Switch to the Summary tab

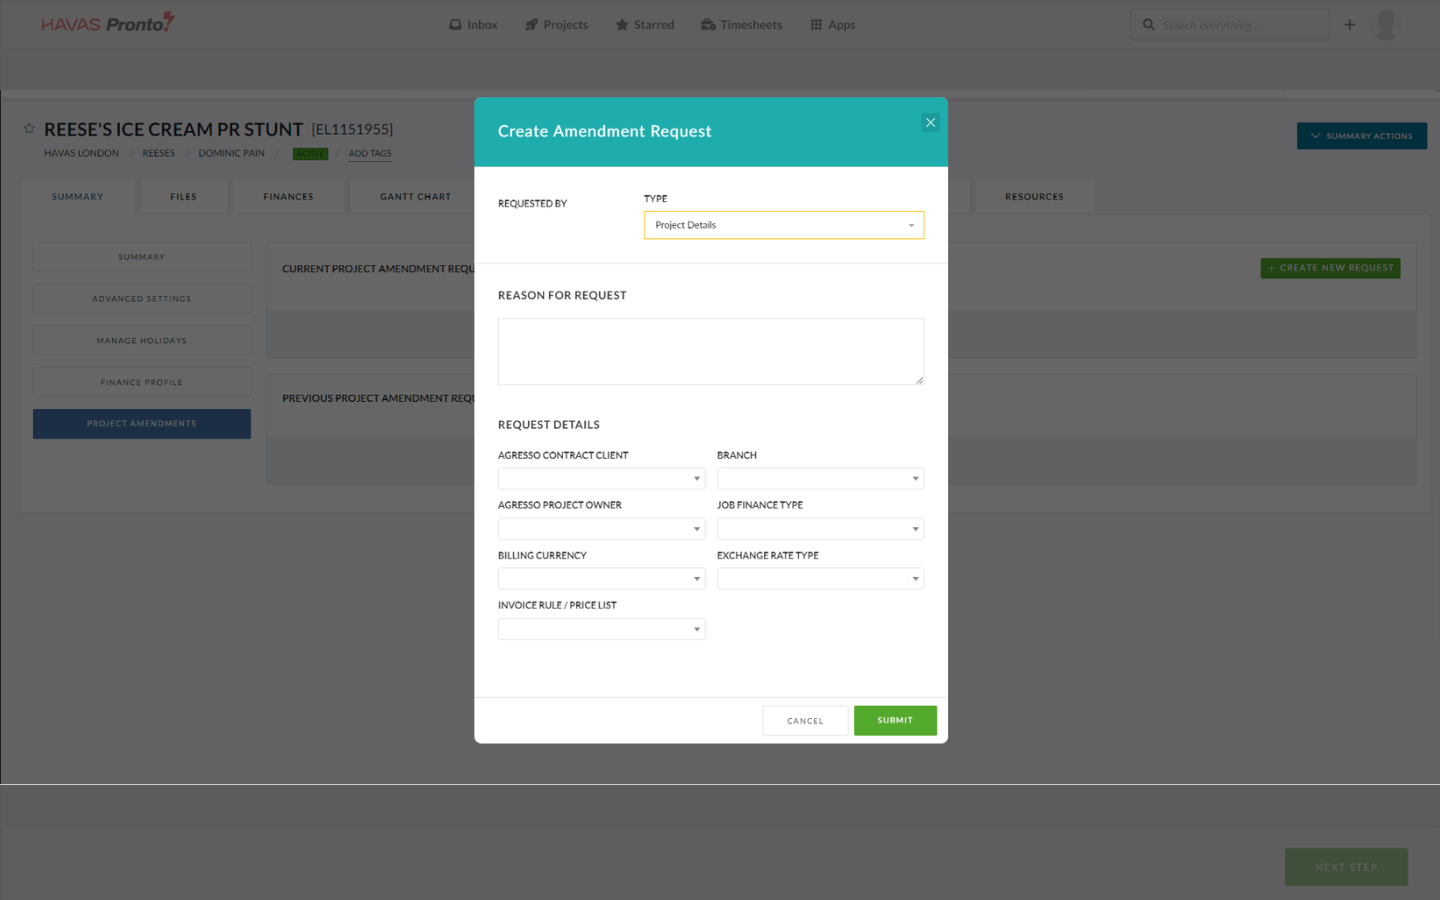pyautogui.click(x=78, y=197)
